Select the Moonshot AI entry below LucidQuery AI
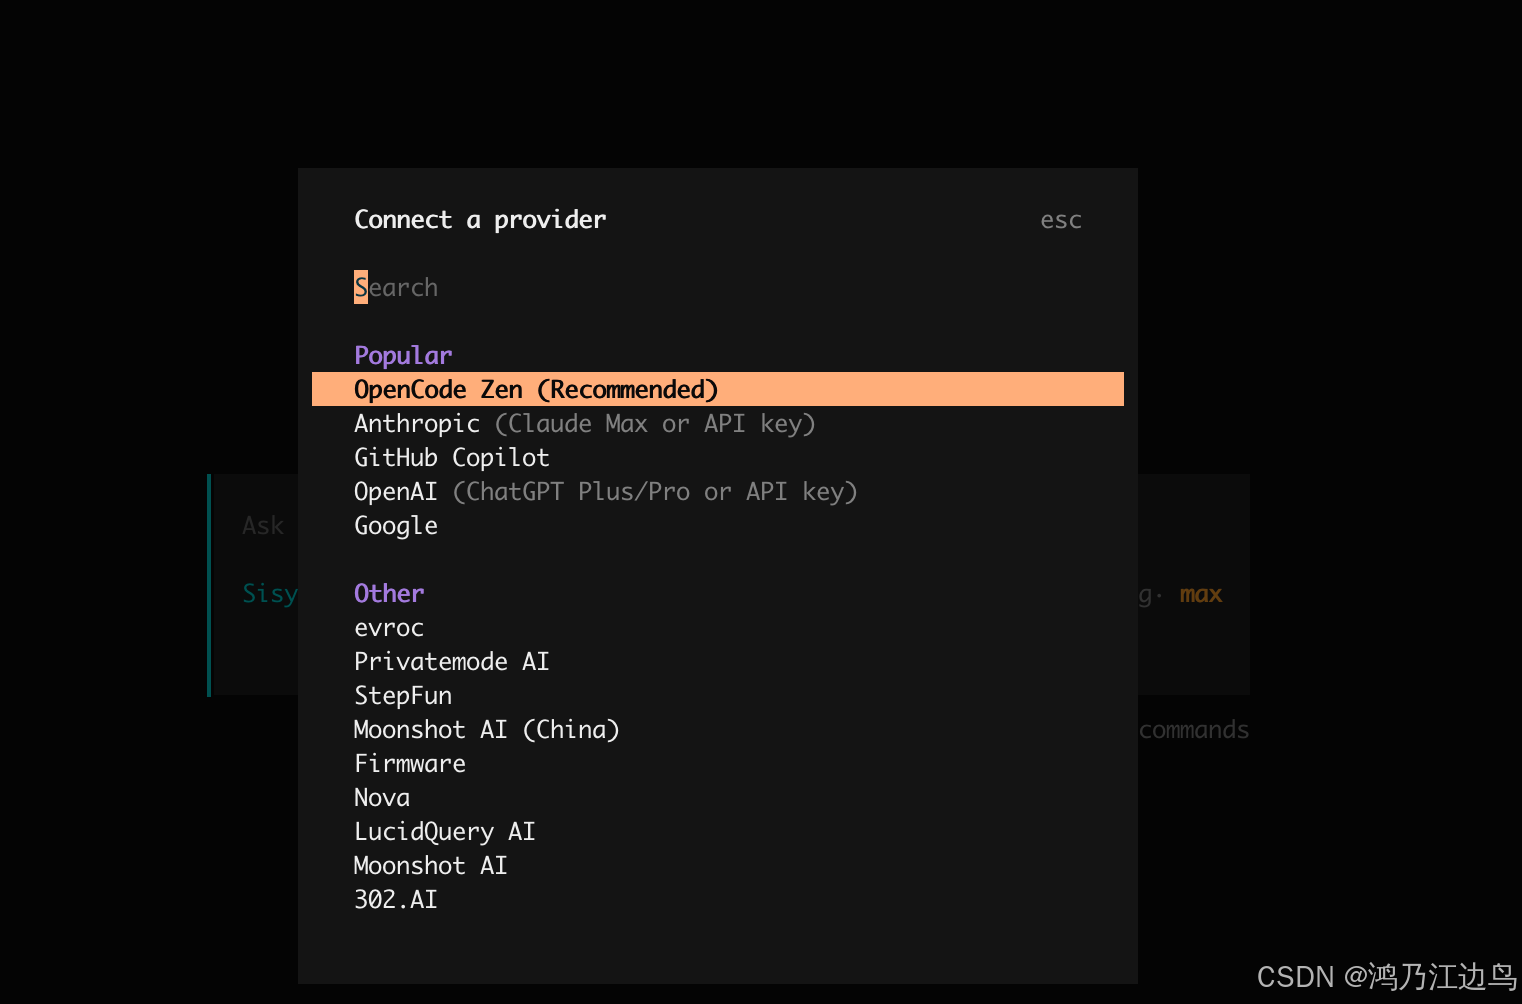Image resolution: width=1522 pixels, height=1004 pixels. pos(717,865)
